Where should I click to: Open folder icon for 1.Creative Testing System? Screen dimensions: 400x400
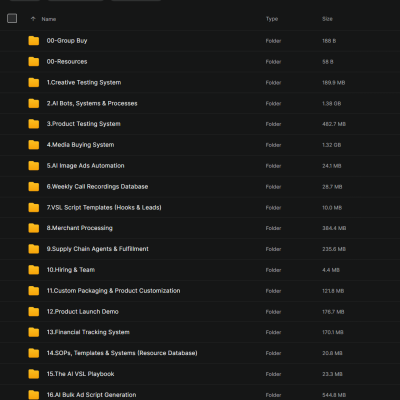coord(34,82)
